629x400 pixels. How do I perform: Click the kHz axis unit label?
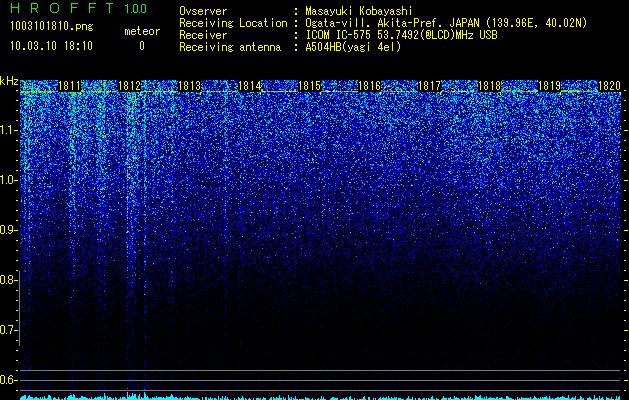[x=9, y=81]
